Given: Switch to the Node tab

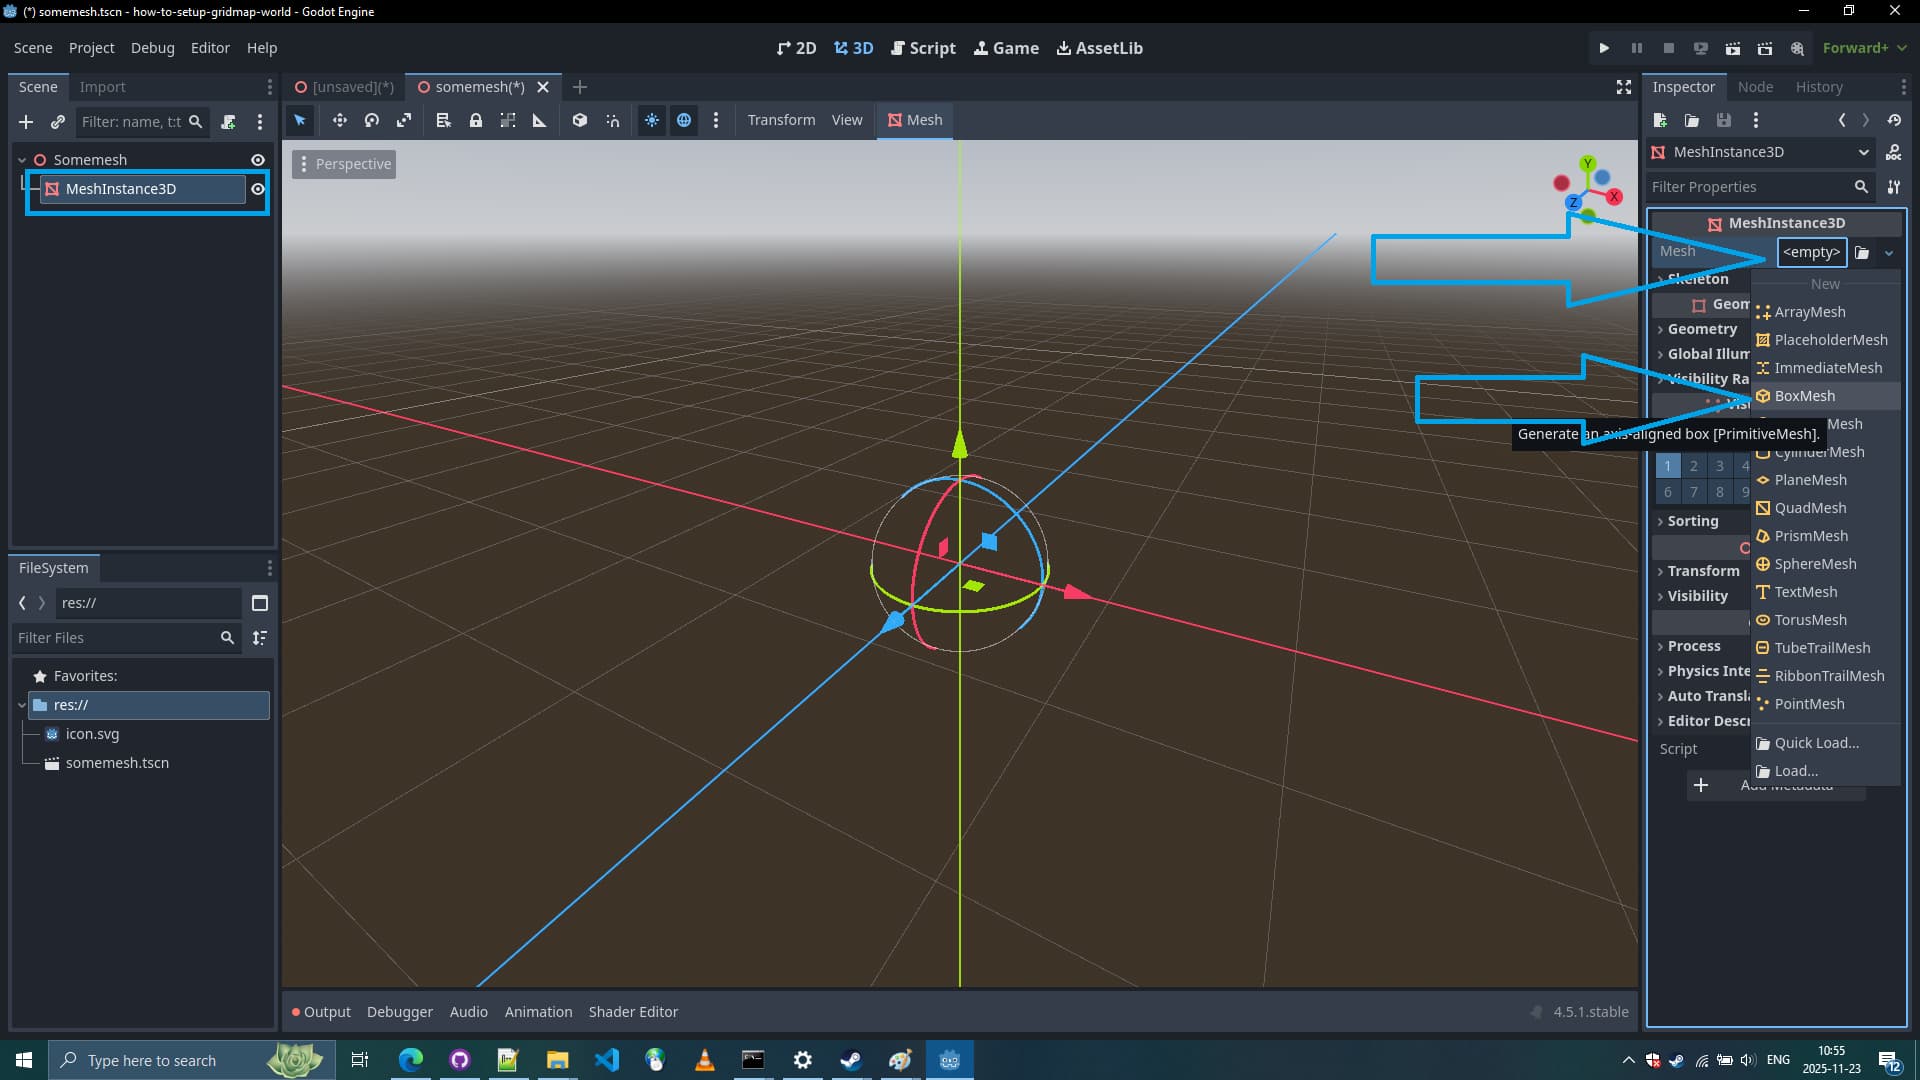Looking at the screenshot, I should (1755, 87).
